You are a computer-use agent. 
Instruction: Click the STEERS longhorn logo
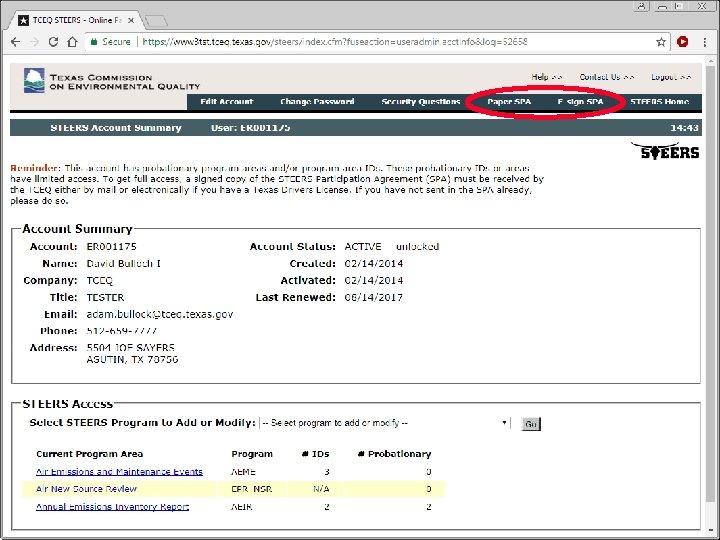tap(665, 151)
